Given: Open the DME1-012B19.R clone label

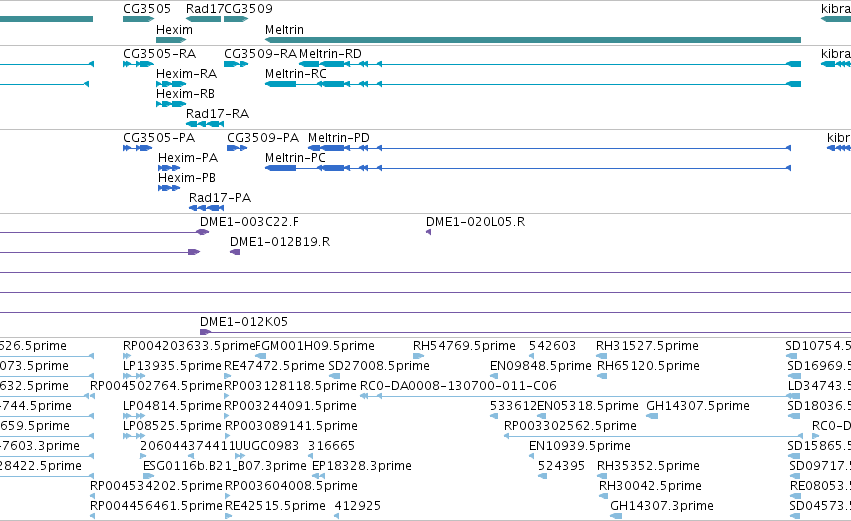Looking at the screenshot, I should point(280,242).
